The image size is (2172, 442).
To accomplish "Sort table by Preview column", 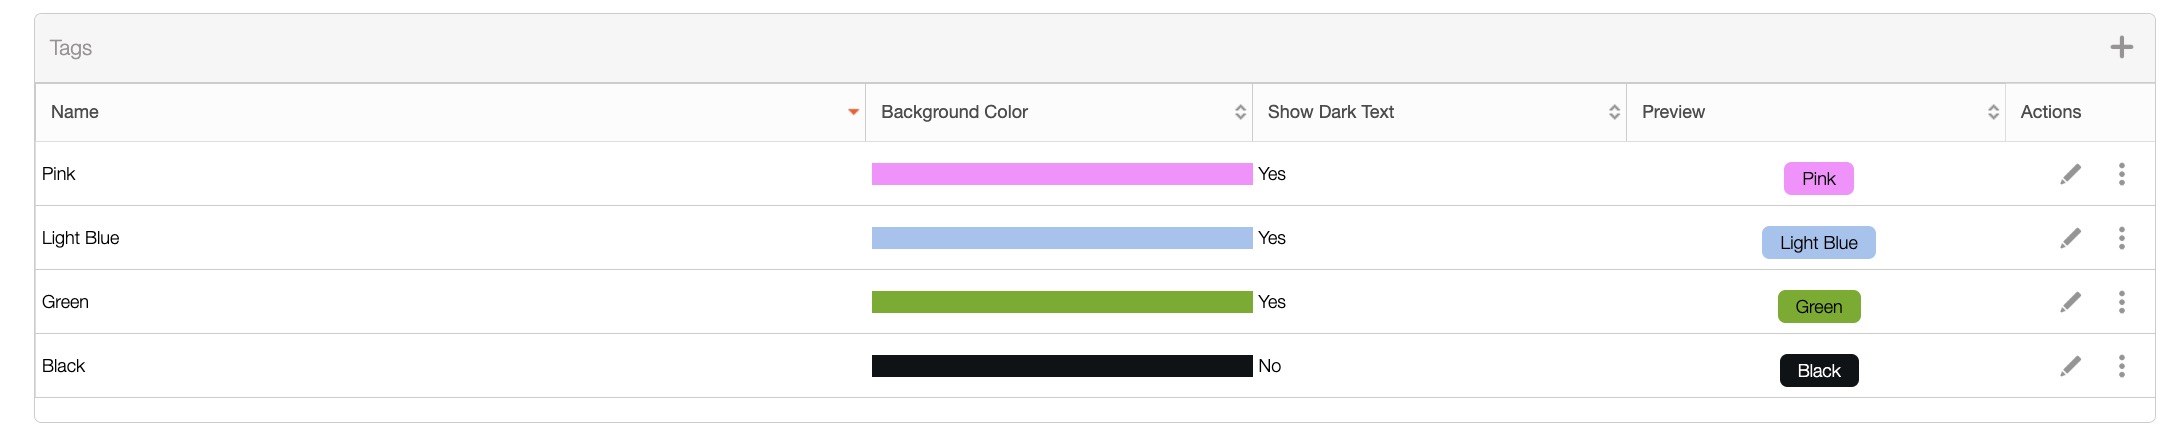I will tap(1993, 112).
